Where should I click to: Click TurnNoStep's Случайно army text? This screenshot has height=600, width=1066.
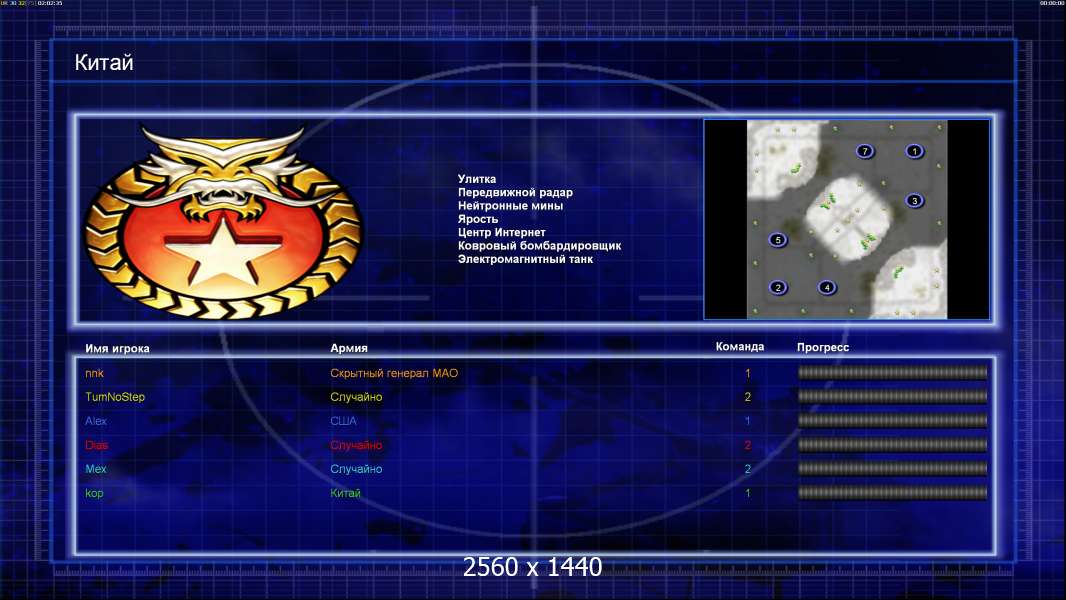[x=356, y=397]
